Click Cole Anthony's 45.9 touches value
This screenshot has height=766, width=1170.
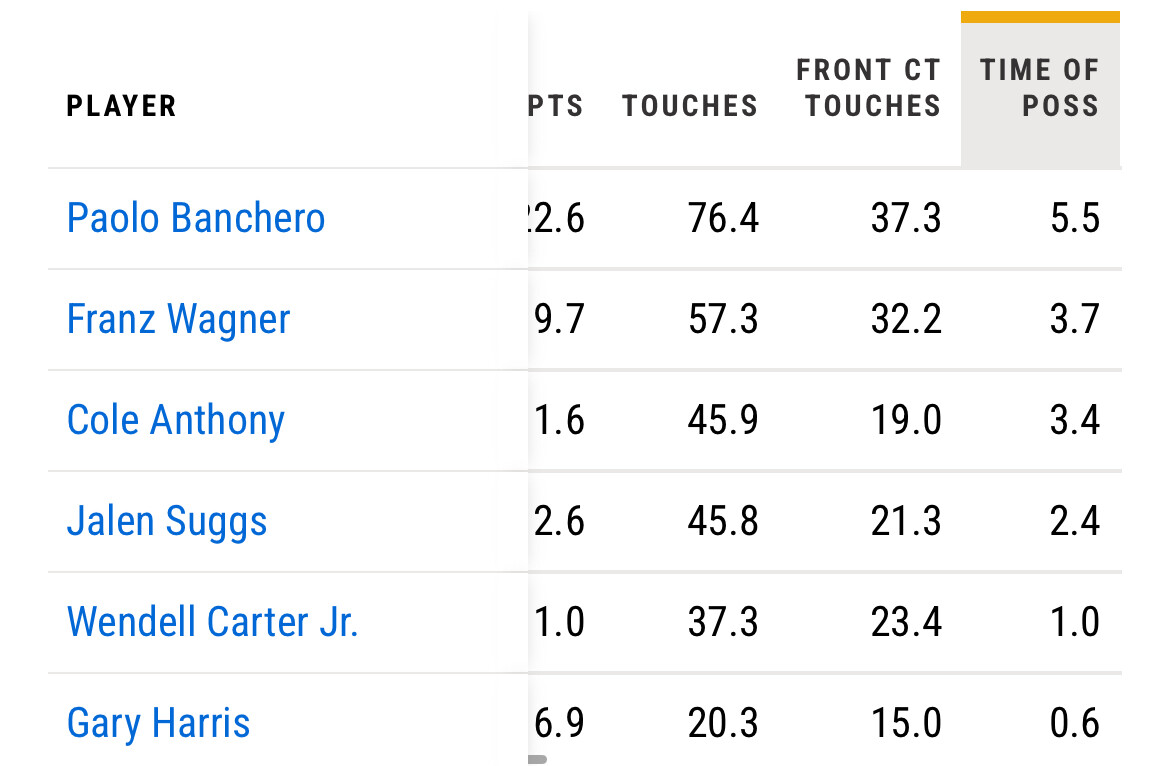tap(723, 420)
